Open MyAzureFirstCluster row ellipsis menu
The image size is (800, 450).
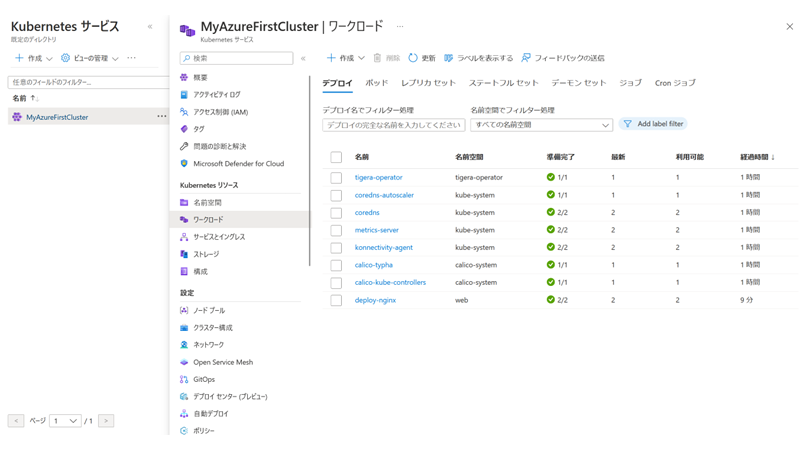point(162,116)
